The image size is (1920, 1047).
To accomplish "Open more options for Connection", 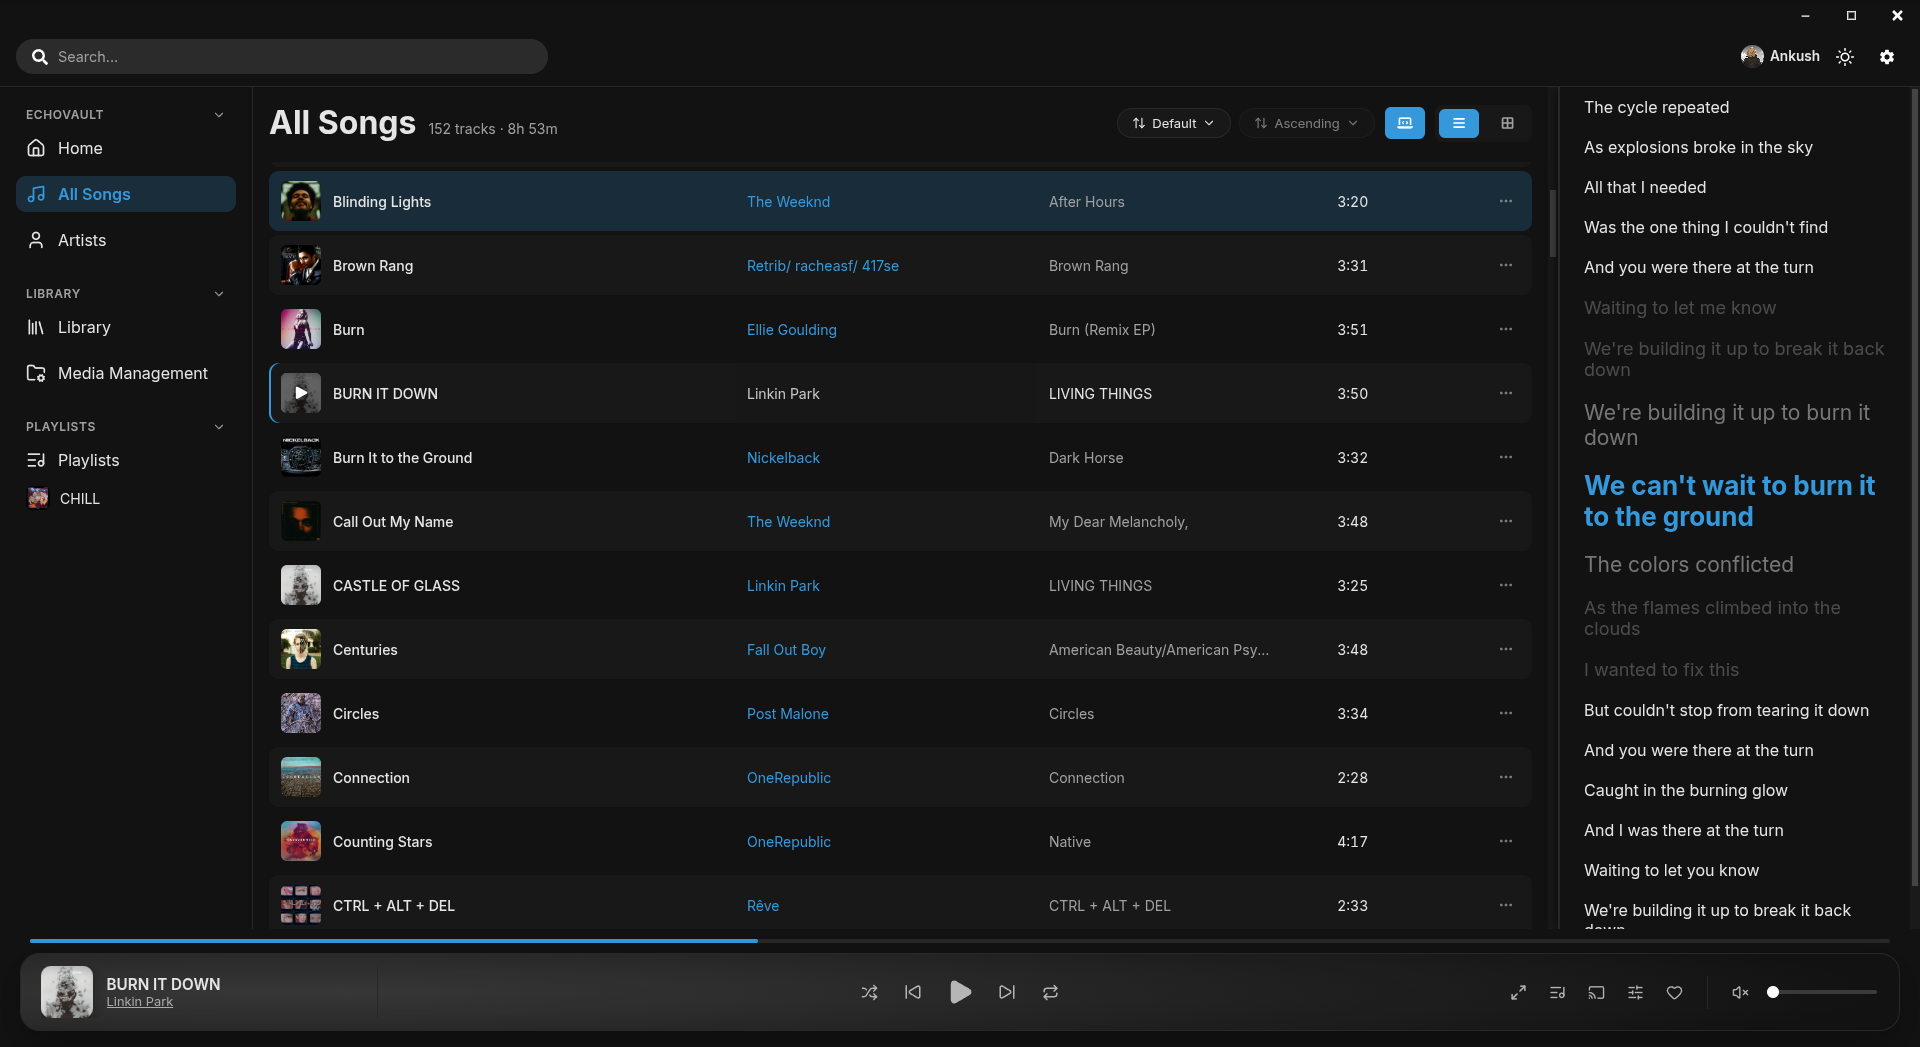I will pos(1505,777).
